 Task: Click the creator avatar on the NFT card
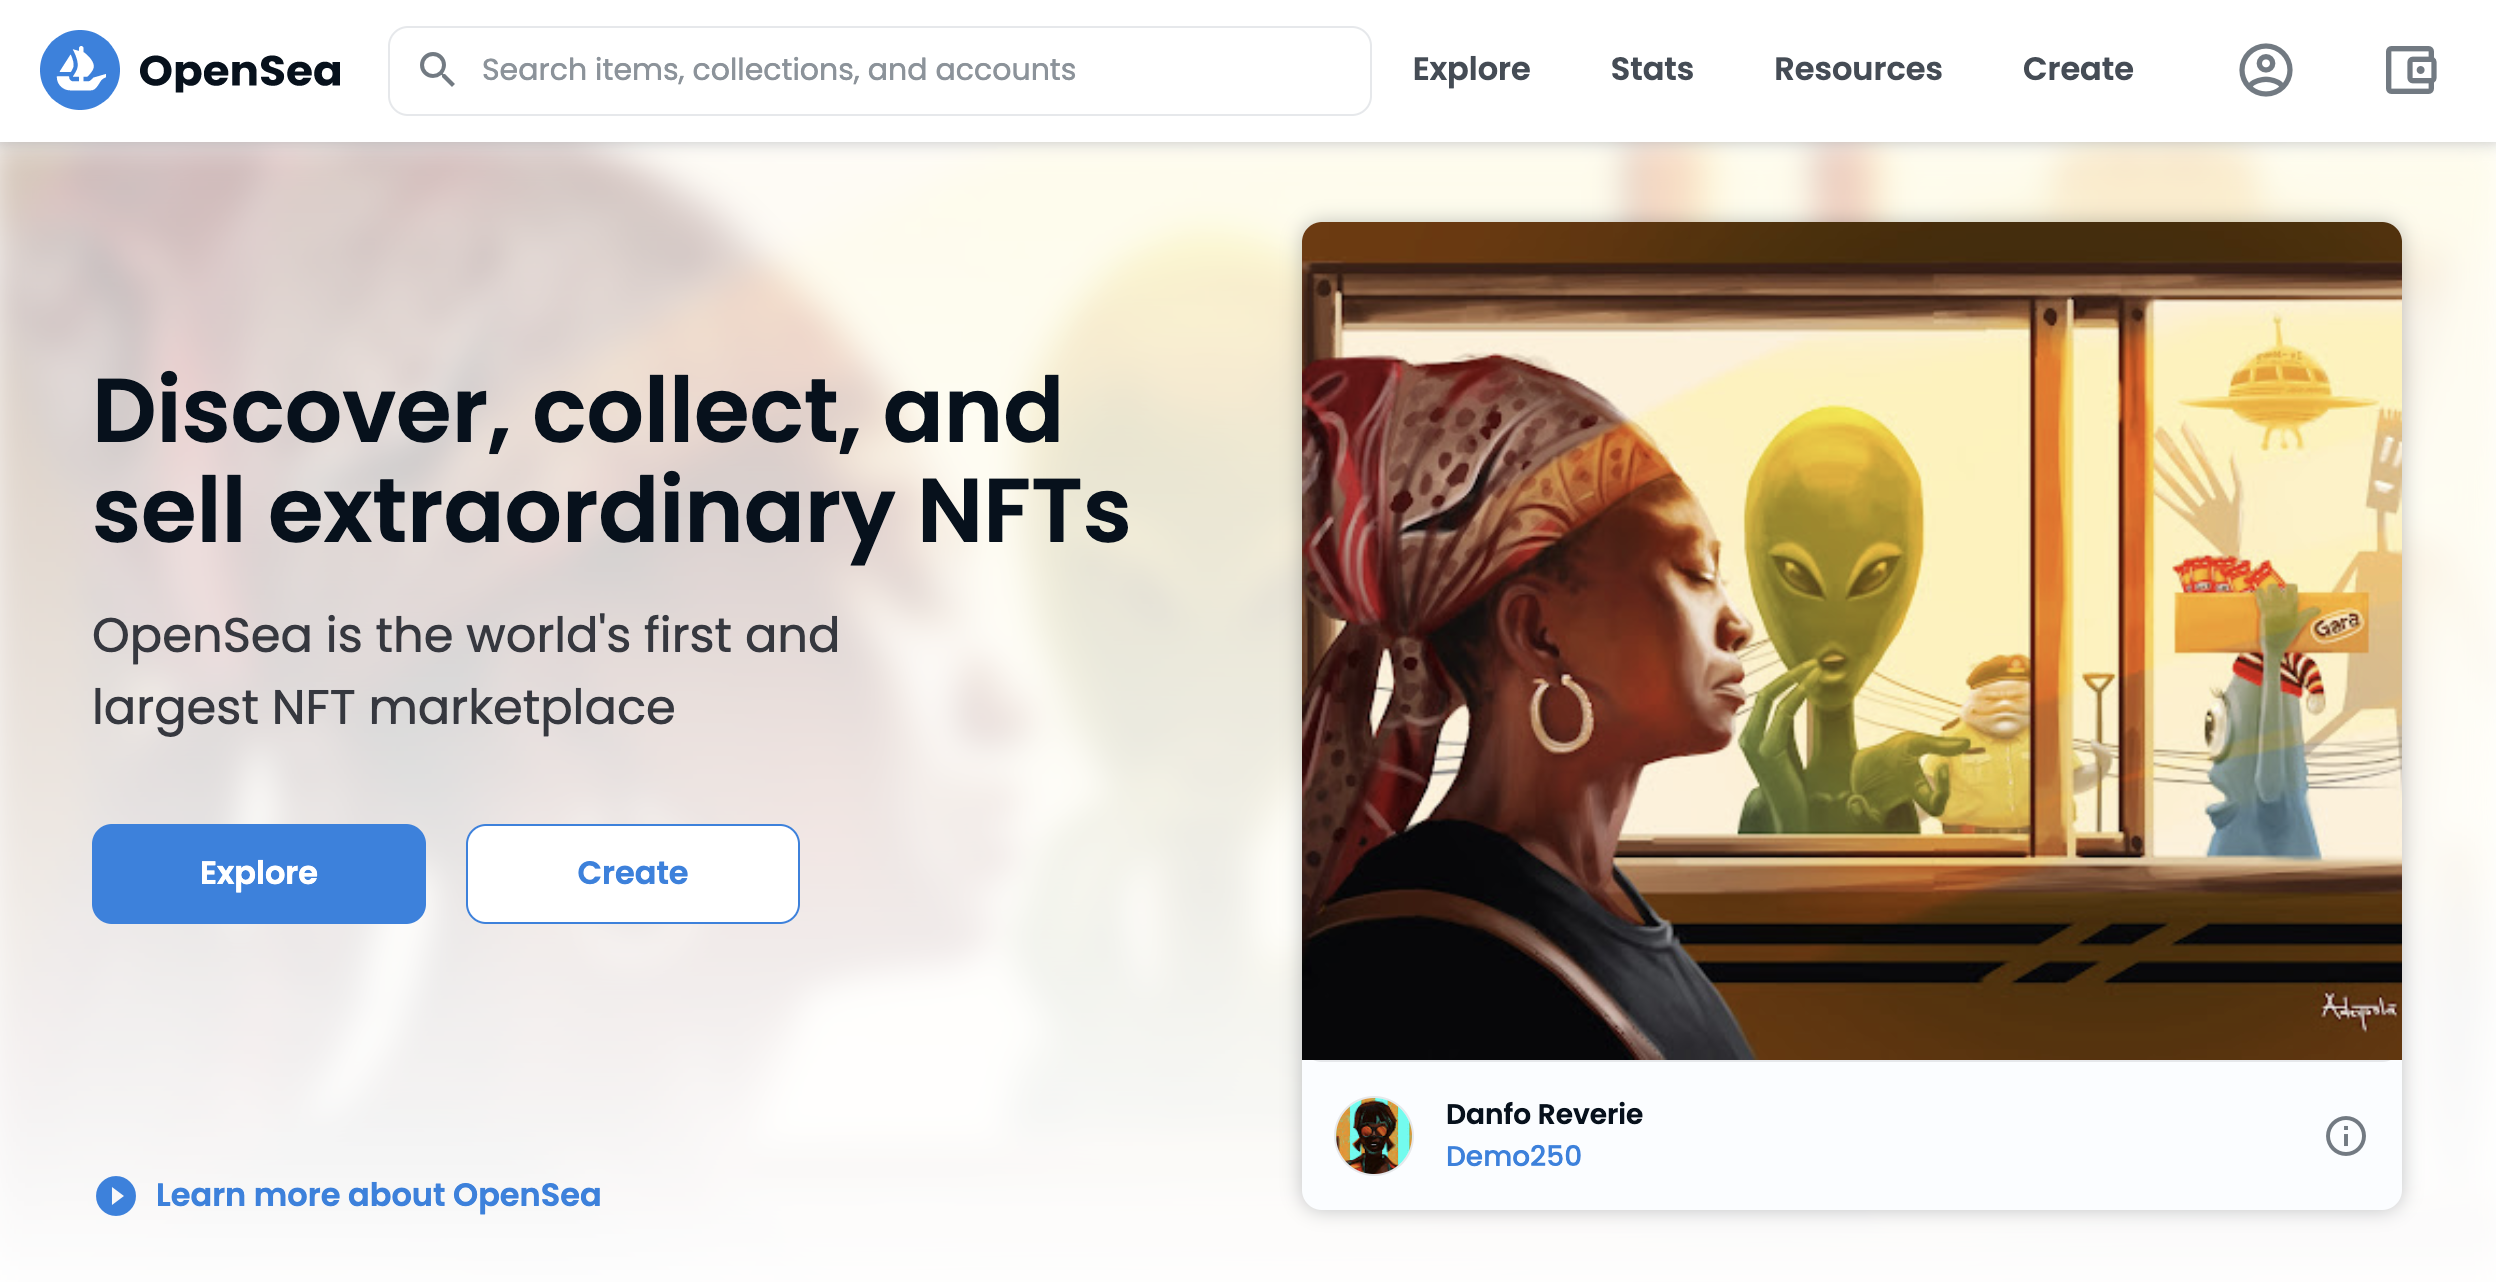pos(1374,1135)
